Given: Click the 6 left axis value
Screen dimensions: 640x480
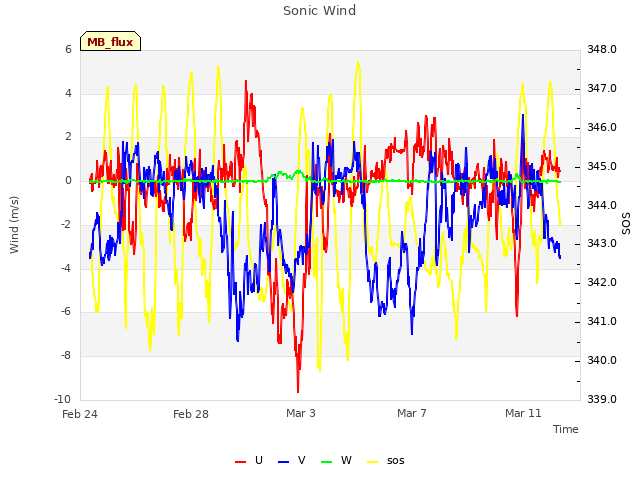Looking at the screenshot, I should pyautogui.click(x=68, y=49).
